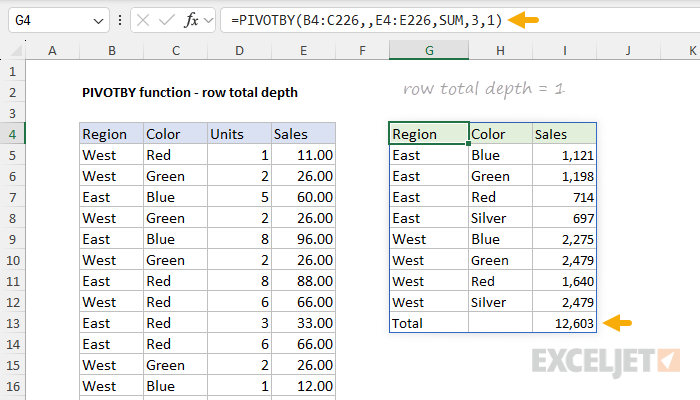700x400 pixels.
Task: Select column G header
Action: (x=429, y=50)
